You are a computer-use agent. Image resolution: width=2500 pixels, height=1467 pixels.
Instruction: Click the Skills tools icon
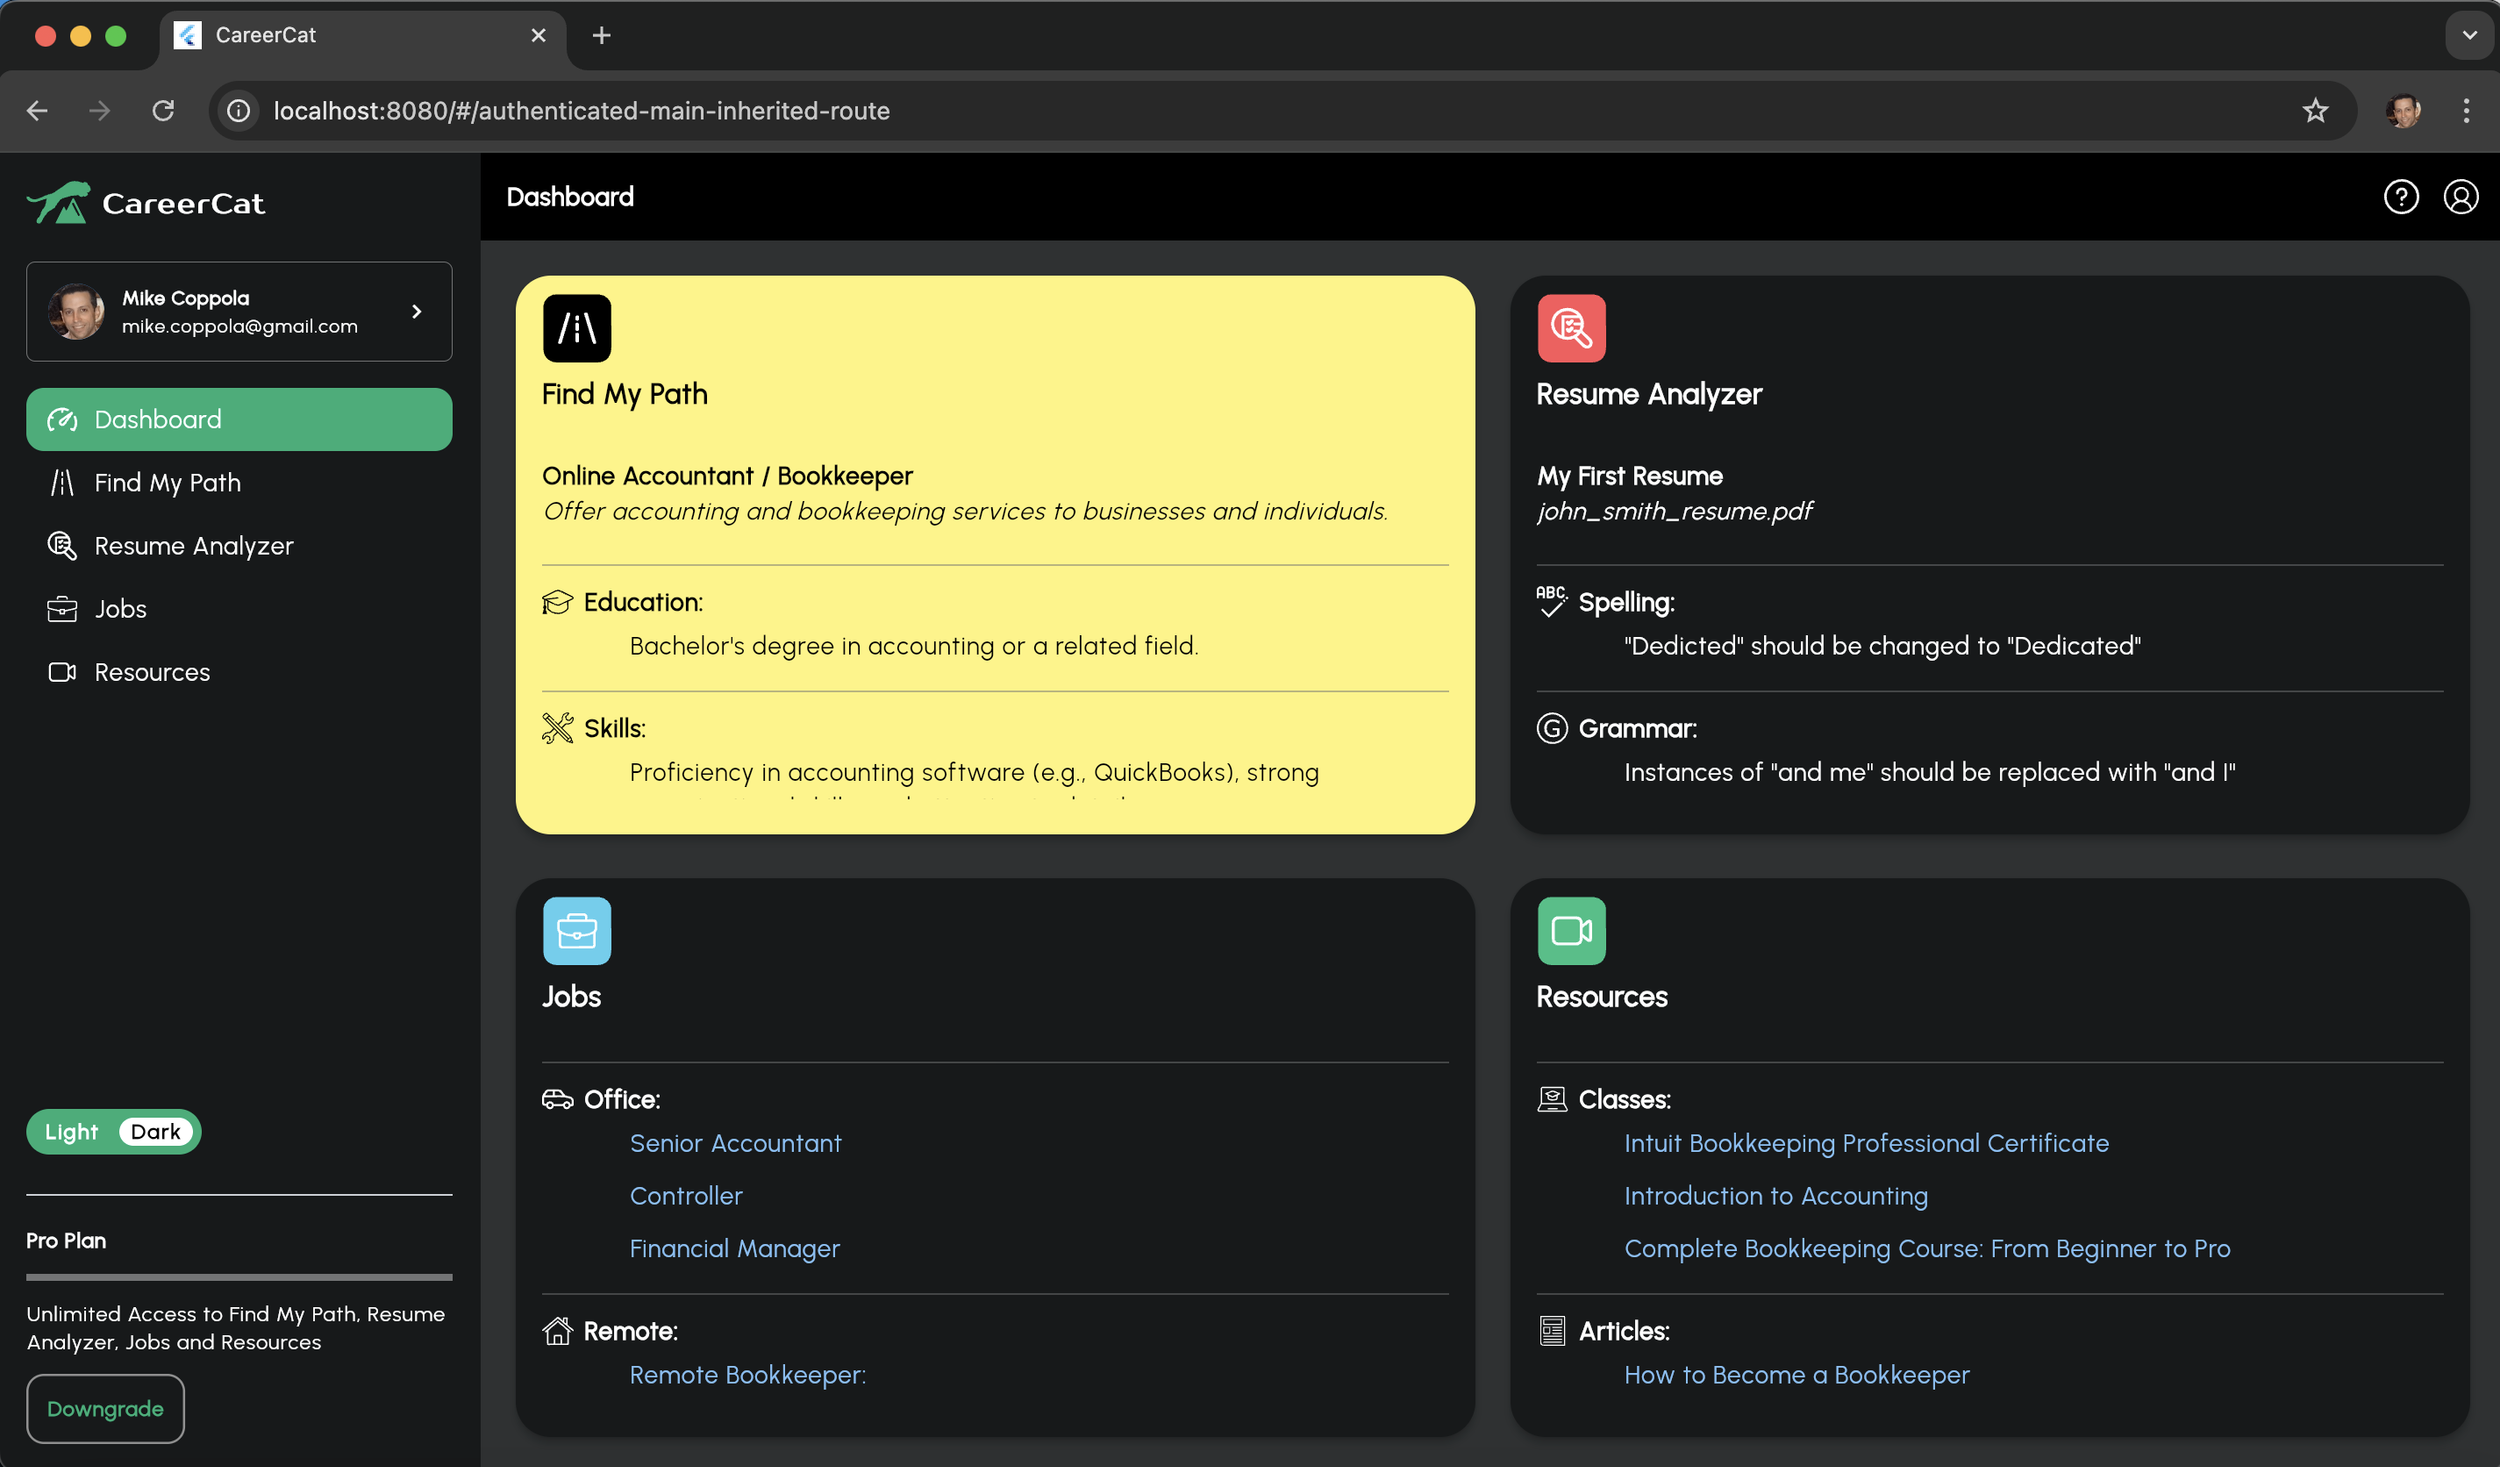coord(557,728)
